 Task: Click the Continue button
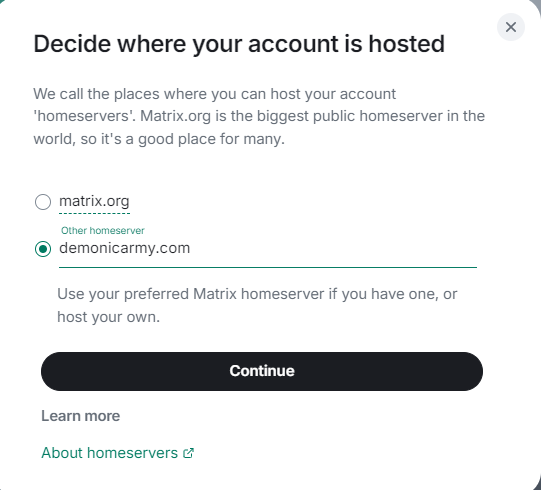262,371
